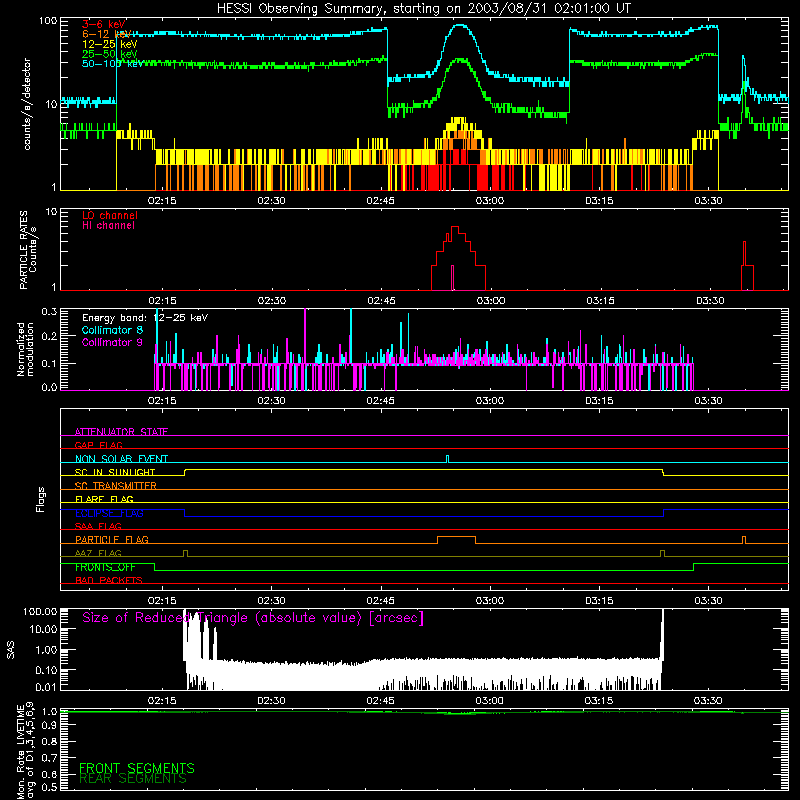Screen dimensions: 800x800
Task: Click the counts/s/detector axis label
Action: [27, 104]
